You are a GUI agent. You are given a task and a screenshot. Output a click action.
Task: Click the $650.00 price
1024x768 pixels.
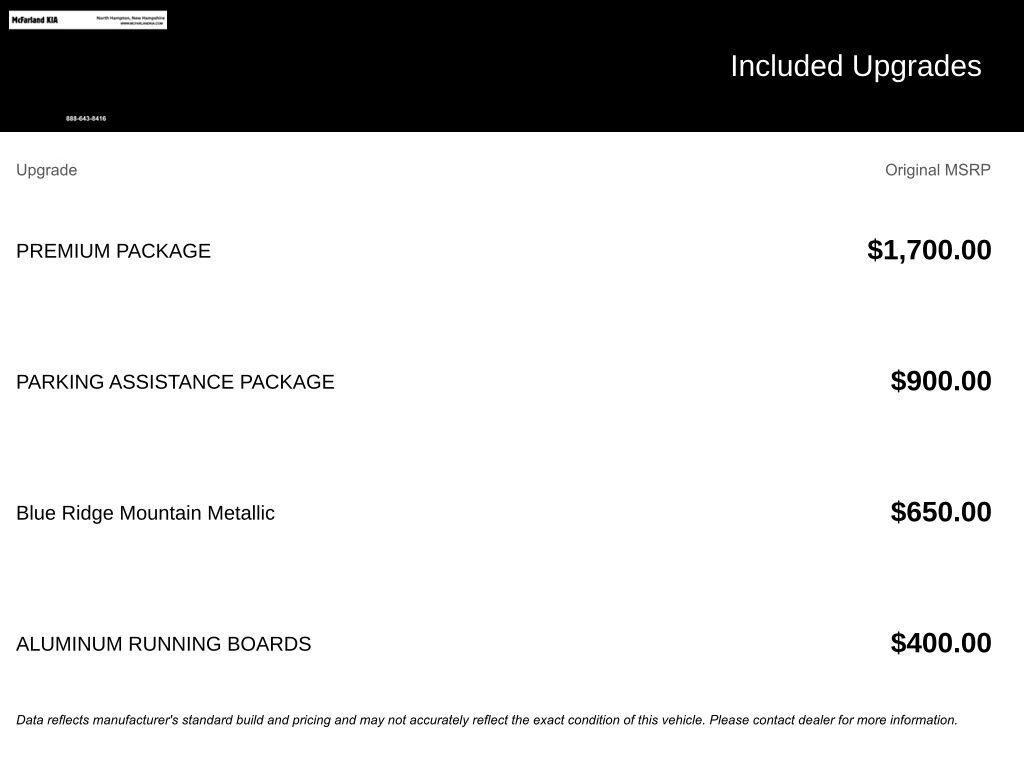click(940, 512)
